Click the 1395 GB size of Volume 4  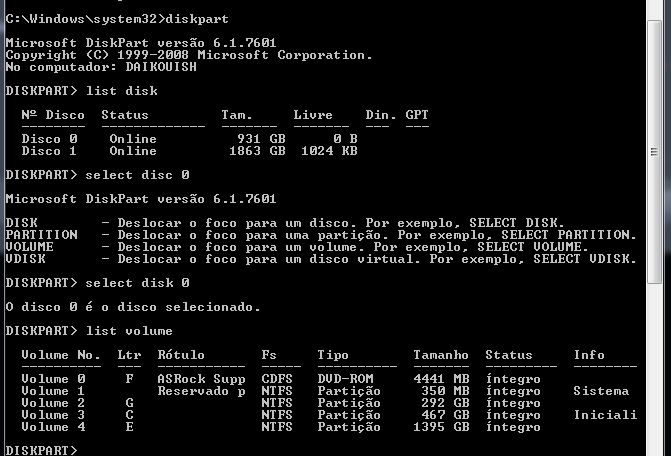tap(441, 427)
